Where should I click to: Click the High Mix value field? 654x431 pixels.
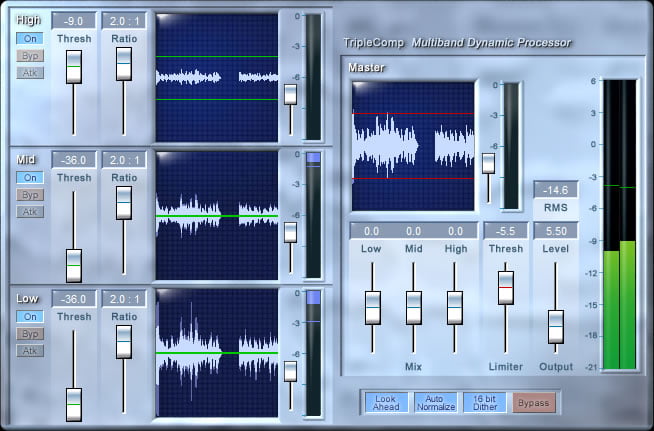455,231
